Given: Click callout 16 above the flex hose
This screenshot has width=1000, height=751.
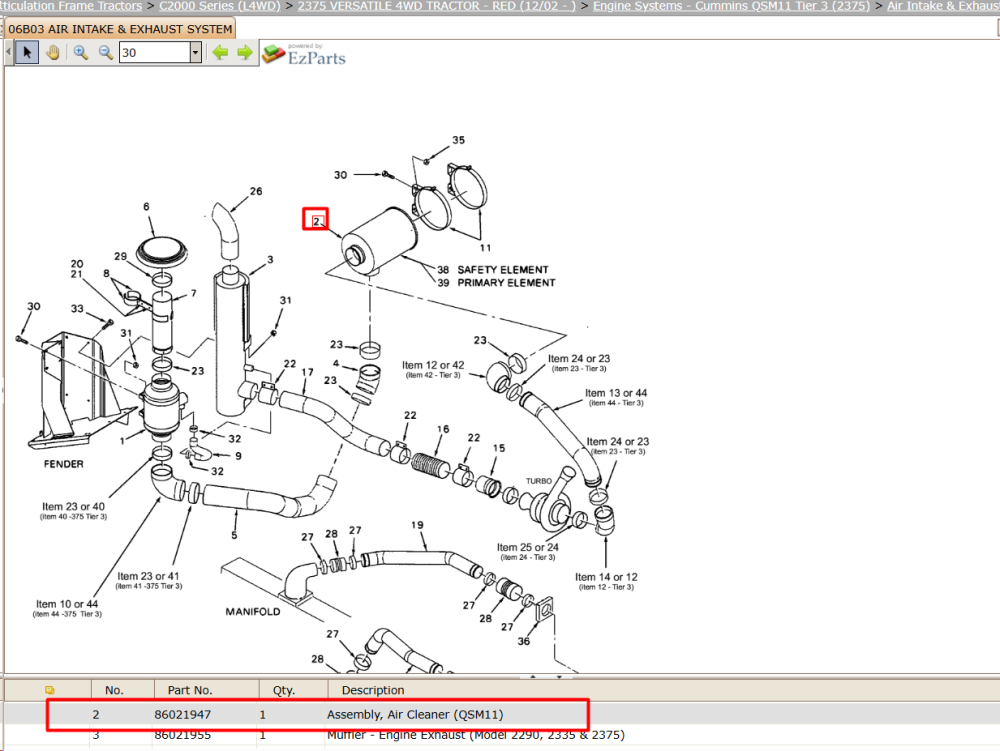Looking at the screenshot, I should click(x=443, y=430).
